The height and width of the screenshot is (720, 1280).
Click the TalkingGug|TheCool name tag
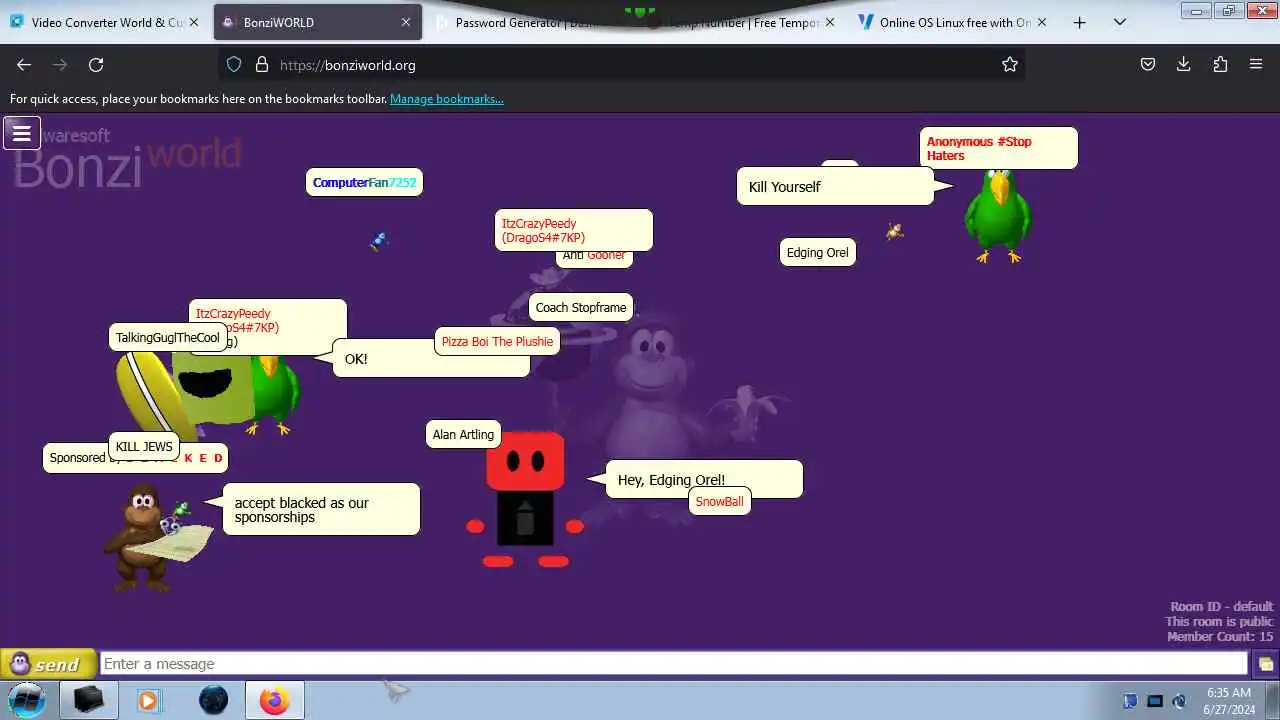click(x=167, y=337)
